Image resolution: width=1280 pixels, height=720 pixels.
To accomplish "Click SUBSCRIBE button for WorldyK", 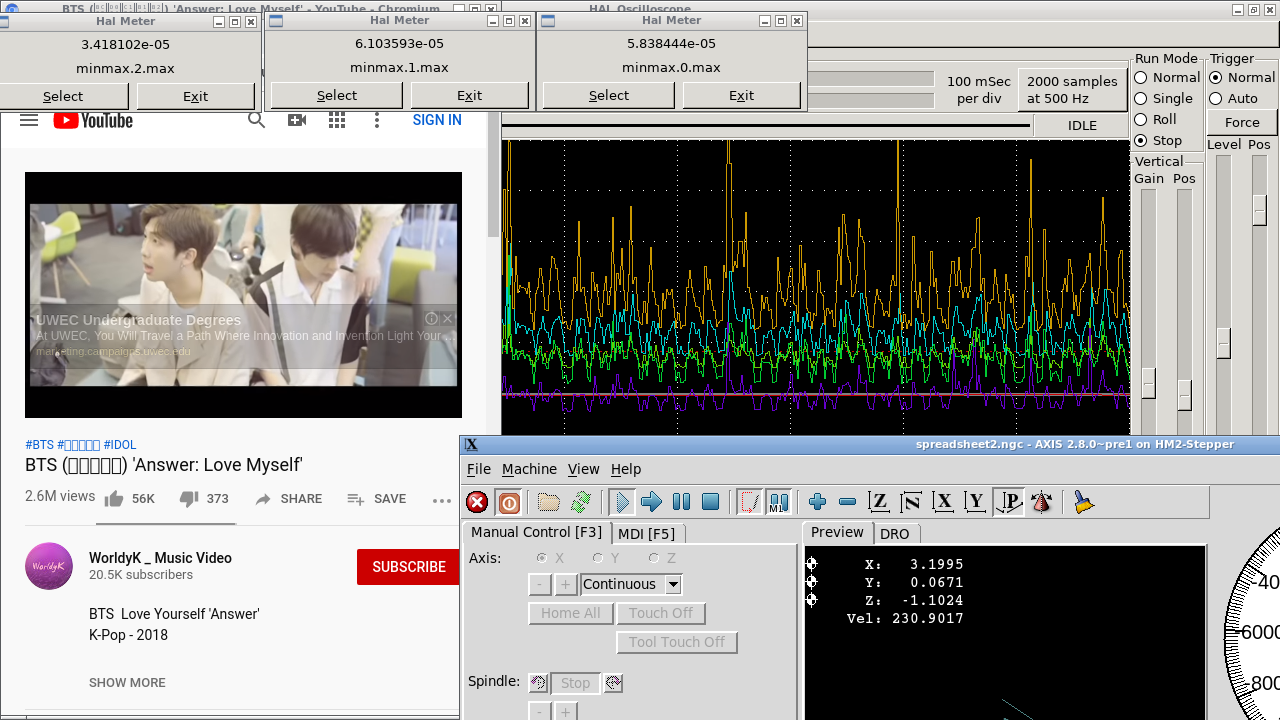I will [x=409, y=567].
